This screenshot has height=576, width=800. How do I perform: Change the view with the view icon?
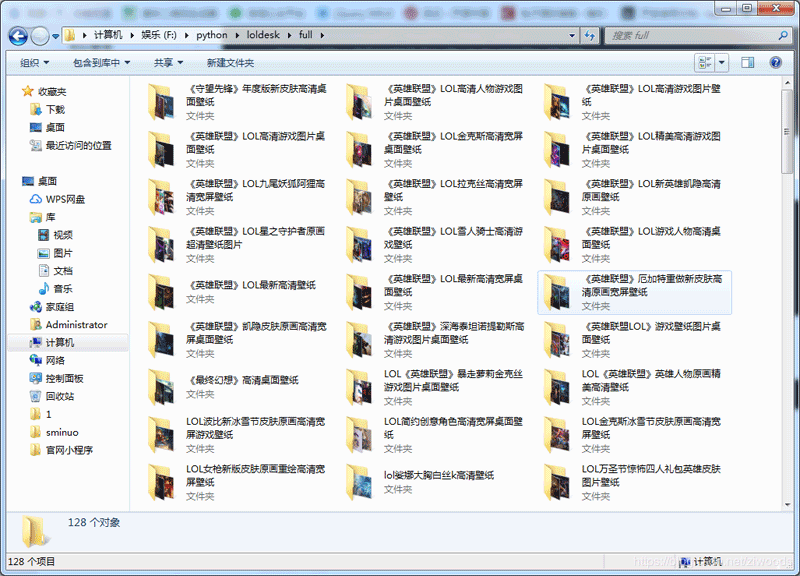coord(705,63)
